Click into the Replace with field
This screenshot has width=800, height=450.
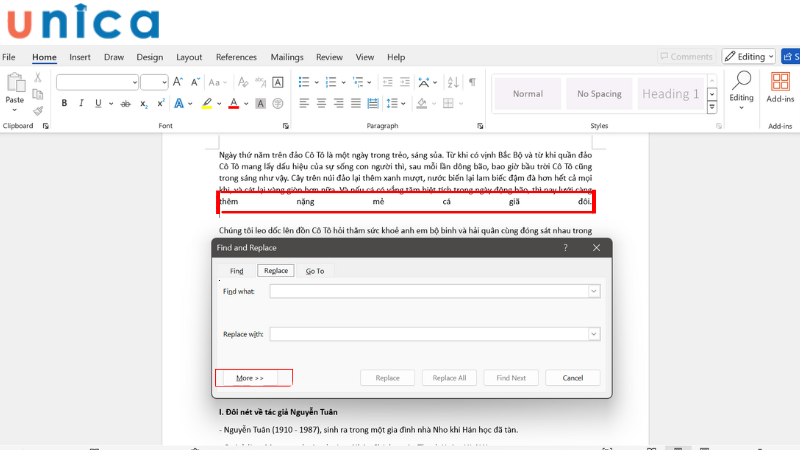click(429, 334)
